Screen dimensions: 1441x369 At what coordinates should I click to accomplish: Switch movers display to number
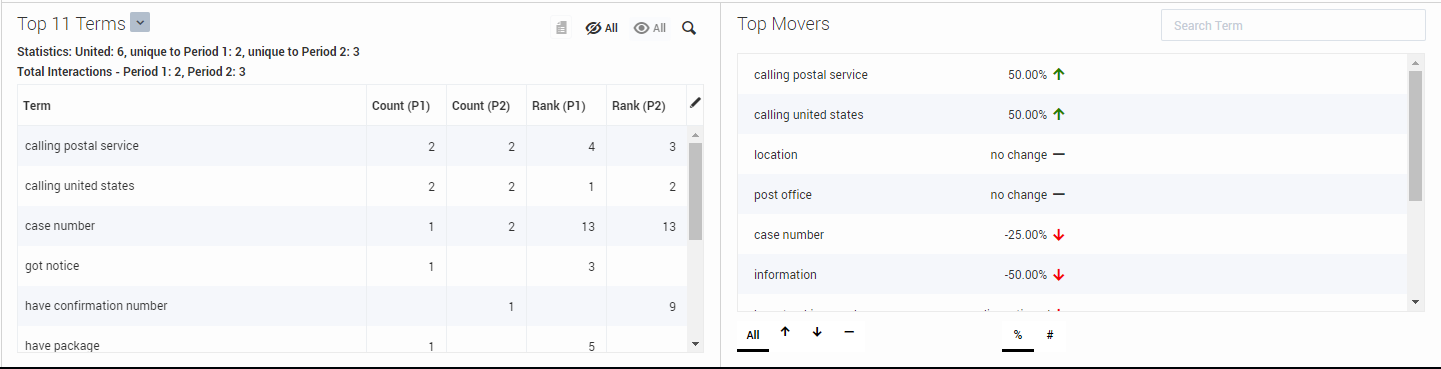click(1050, 335)
